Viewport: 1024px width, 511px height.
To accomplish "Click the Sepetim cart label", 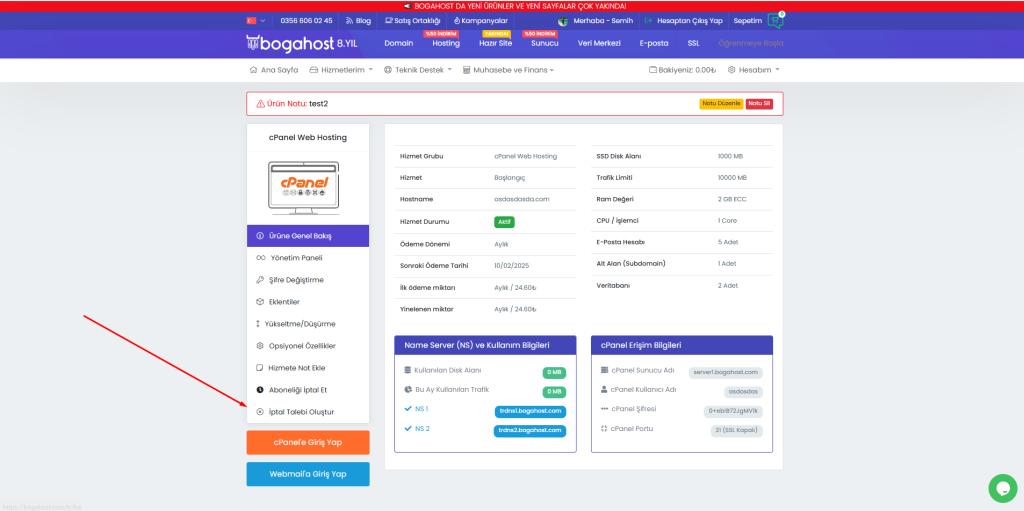I will click(x=748, y=20).
